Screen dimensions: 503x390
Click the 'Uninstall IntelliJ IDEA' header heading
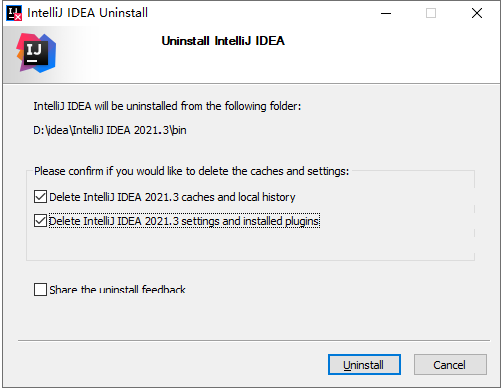click(223, 41)
